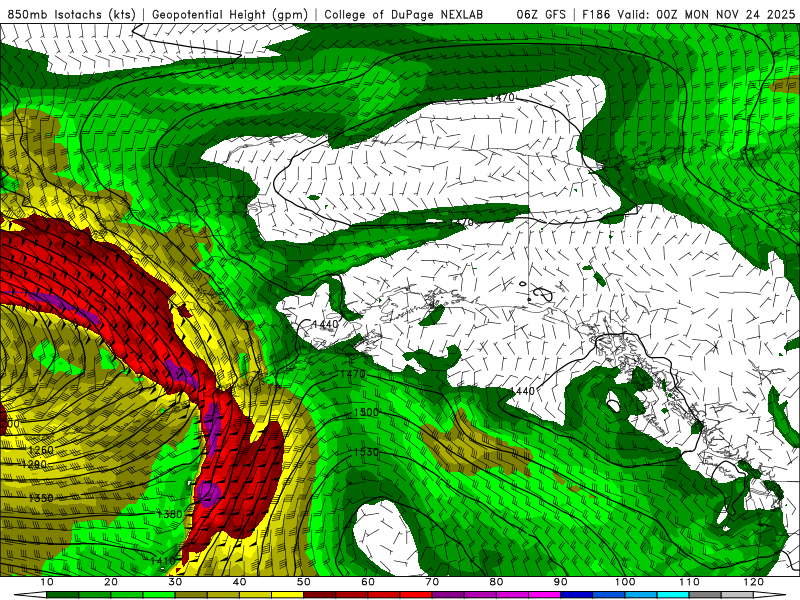Click the color scale value 90
The width and height of the screenshot is (800, 600).
point(561,582)
